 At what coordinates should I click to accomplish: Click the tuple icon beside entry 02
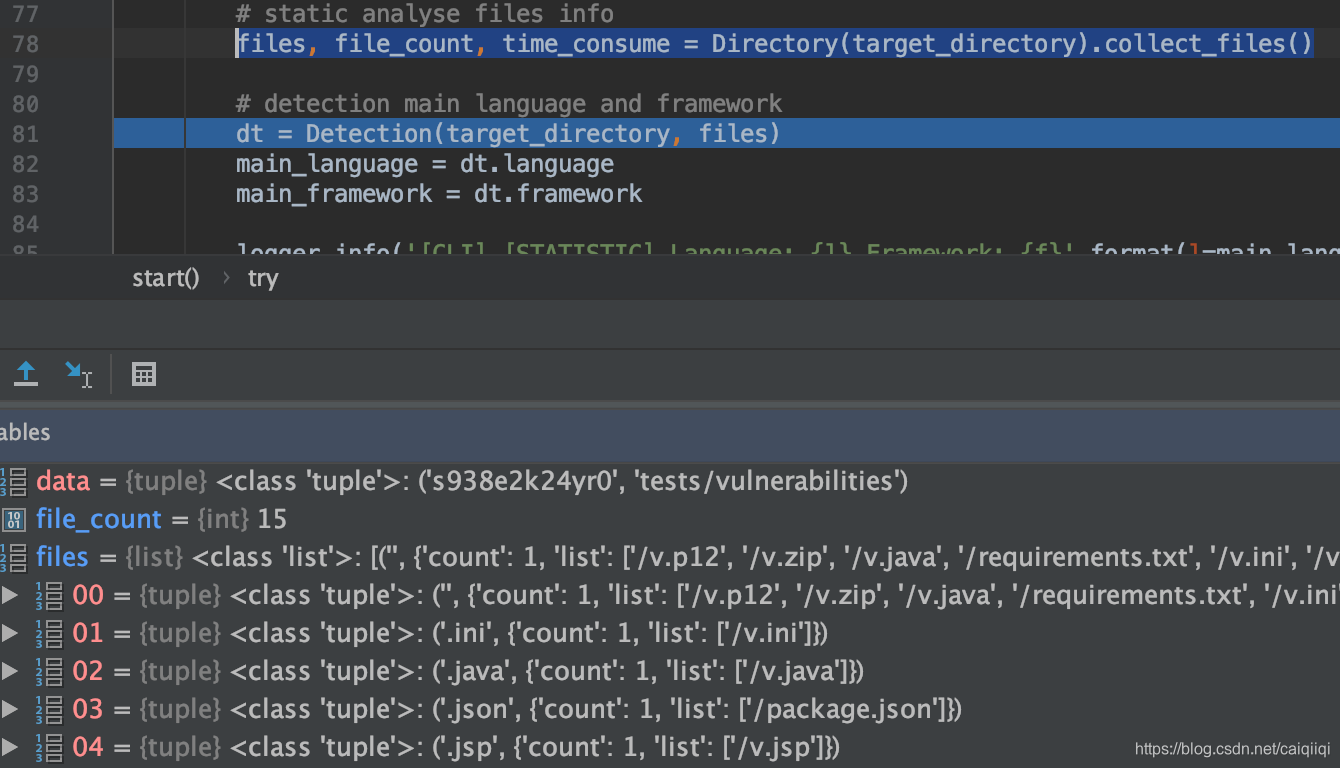(x=49, y=671)
